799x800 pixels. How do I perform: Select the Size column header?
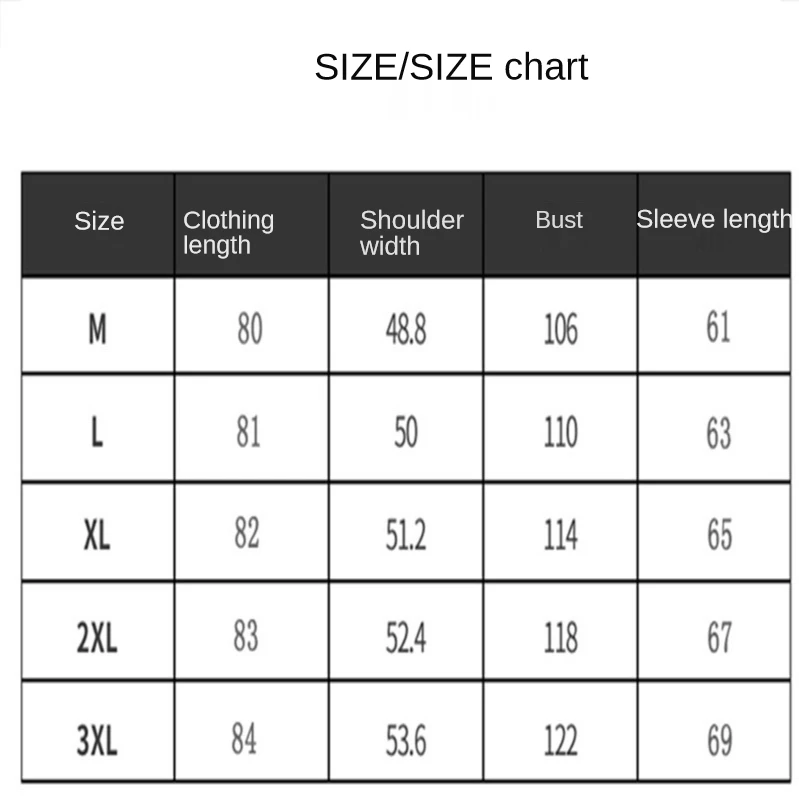pos(99,222)
